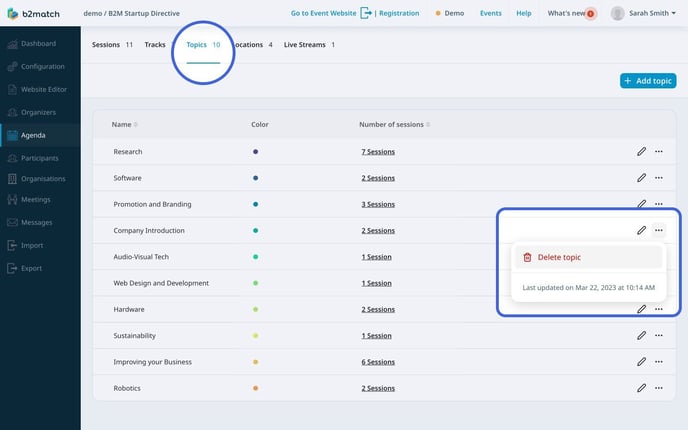Open the 2 Sessions link for Company Introduction
Image resolution: width=688 pixels, height=430 pixels.
pos(378,231)
